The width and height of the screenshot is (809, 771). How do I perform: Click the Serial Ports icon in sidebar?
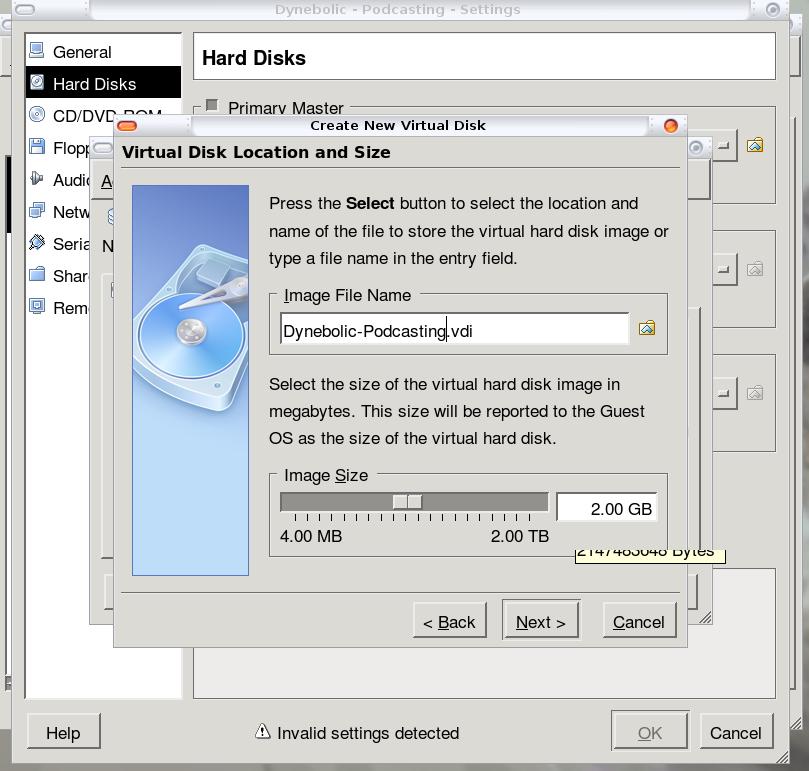point(38,243)
